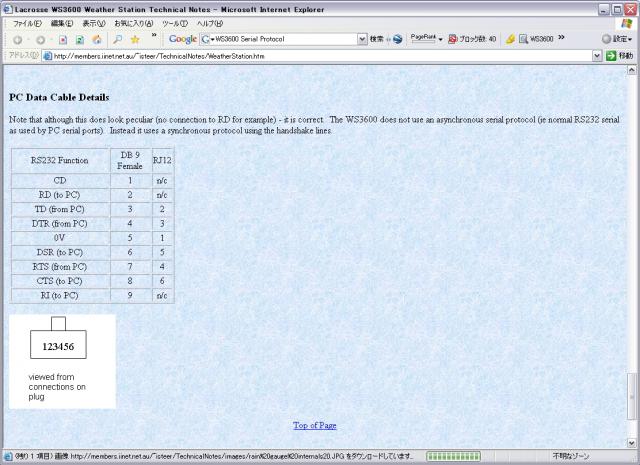Open the 編集(E) menu

point(62,24)
